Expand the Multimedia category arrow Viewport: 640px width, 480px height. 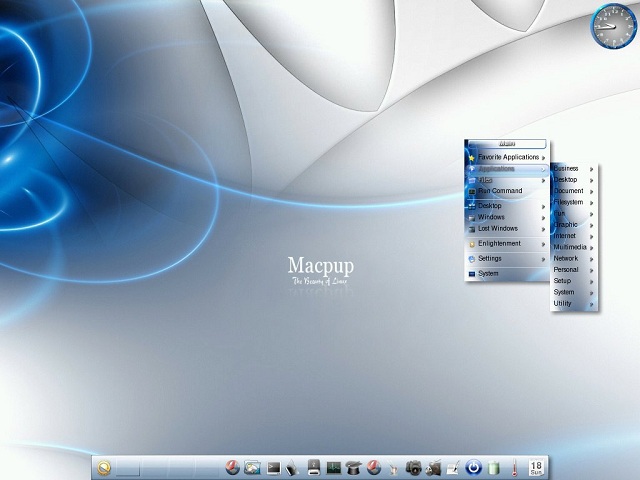[591, 248]
